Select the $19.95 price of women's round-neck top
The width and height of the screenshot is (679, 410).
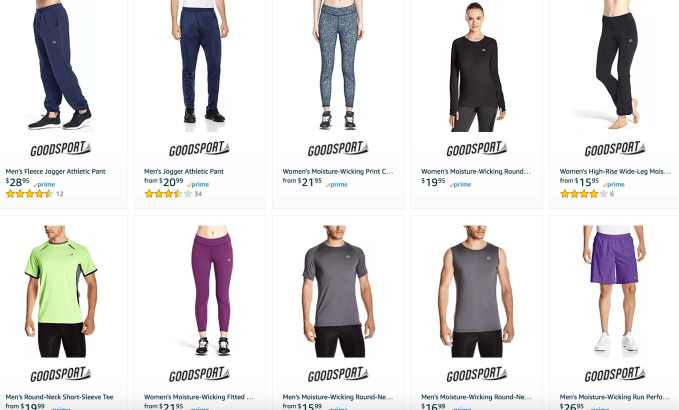pos(433,182)
